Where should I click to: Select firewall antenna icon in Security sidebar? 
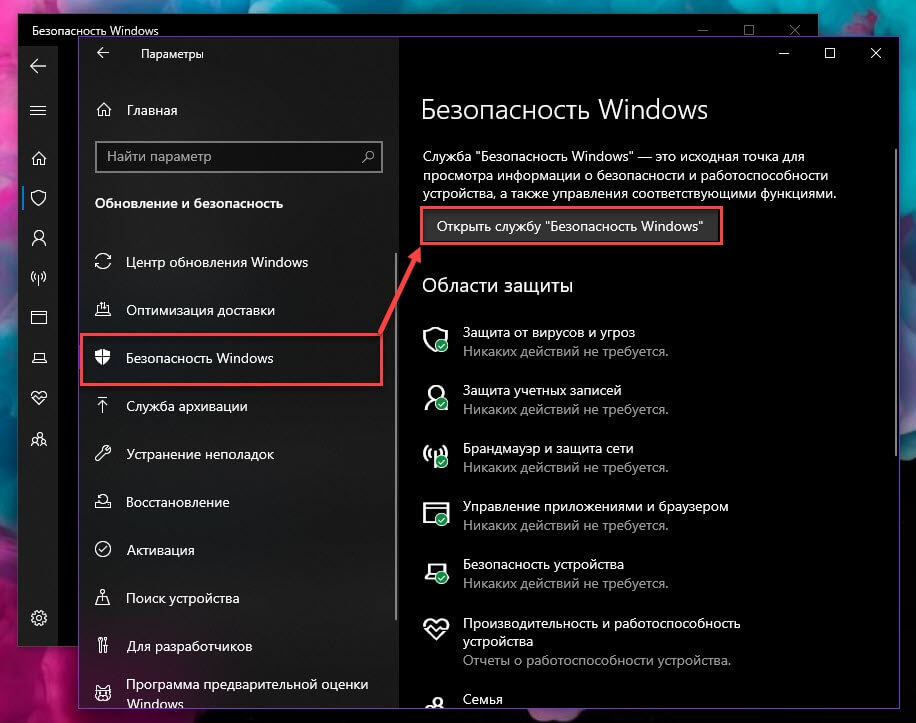point(39,278)
